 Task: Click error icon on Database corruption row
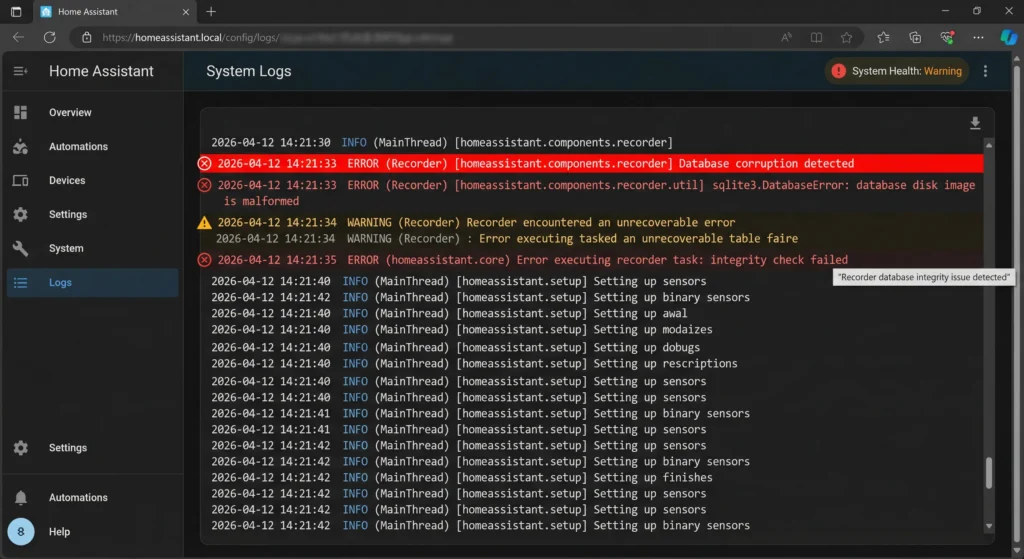204,163
